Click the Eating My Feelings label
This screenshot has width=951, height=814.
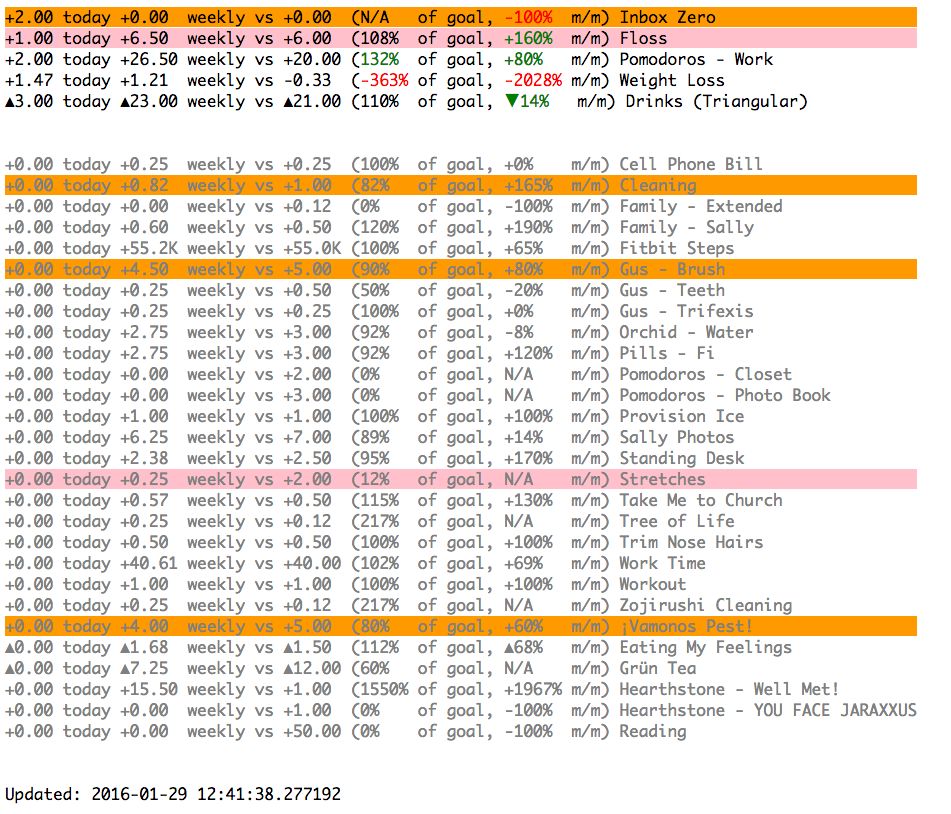[705, 647]
